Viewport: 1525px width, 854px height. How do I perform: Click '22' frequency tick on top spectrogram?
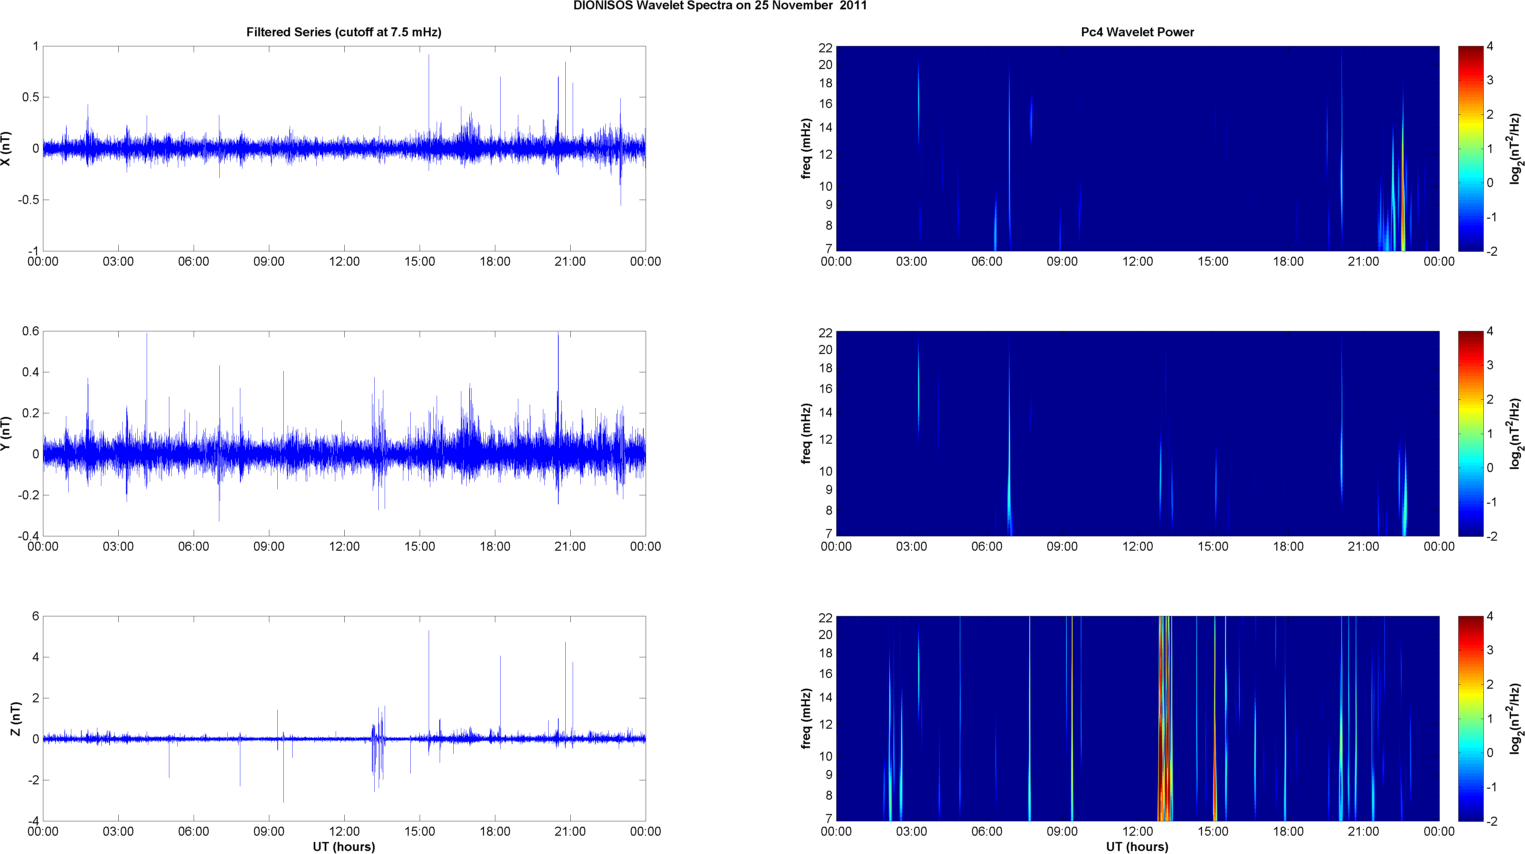click(825, 48)
